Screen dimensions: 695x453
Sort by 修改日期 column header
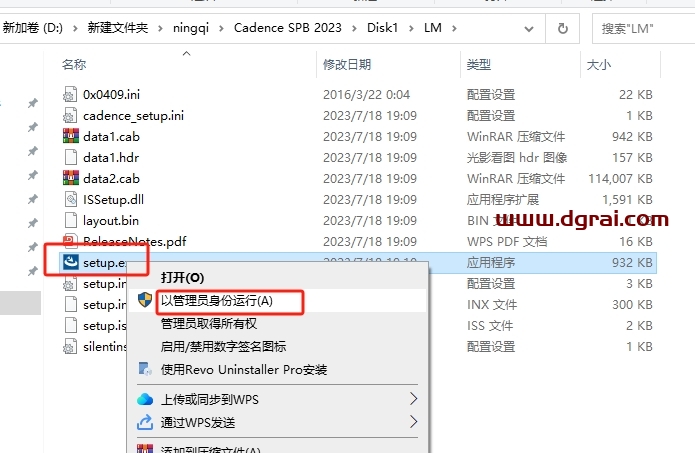click(347, 65)
